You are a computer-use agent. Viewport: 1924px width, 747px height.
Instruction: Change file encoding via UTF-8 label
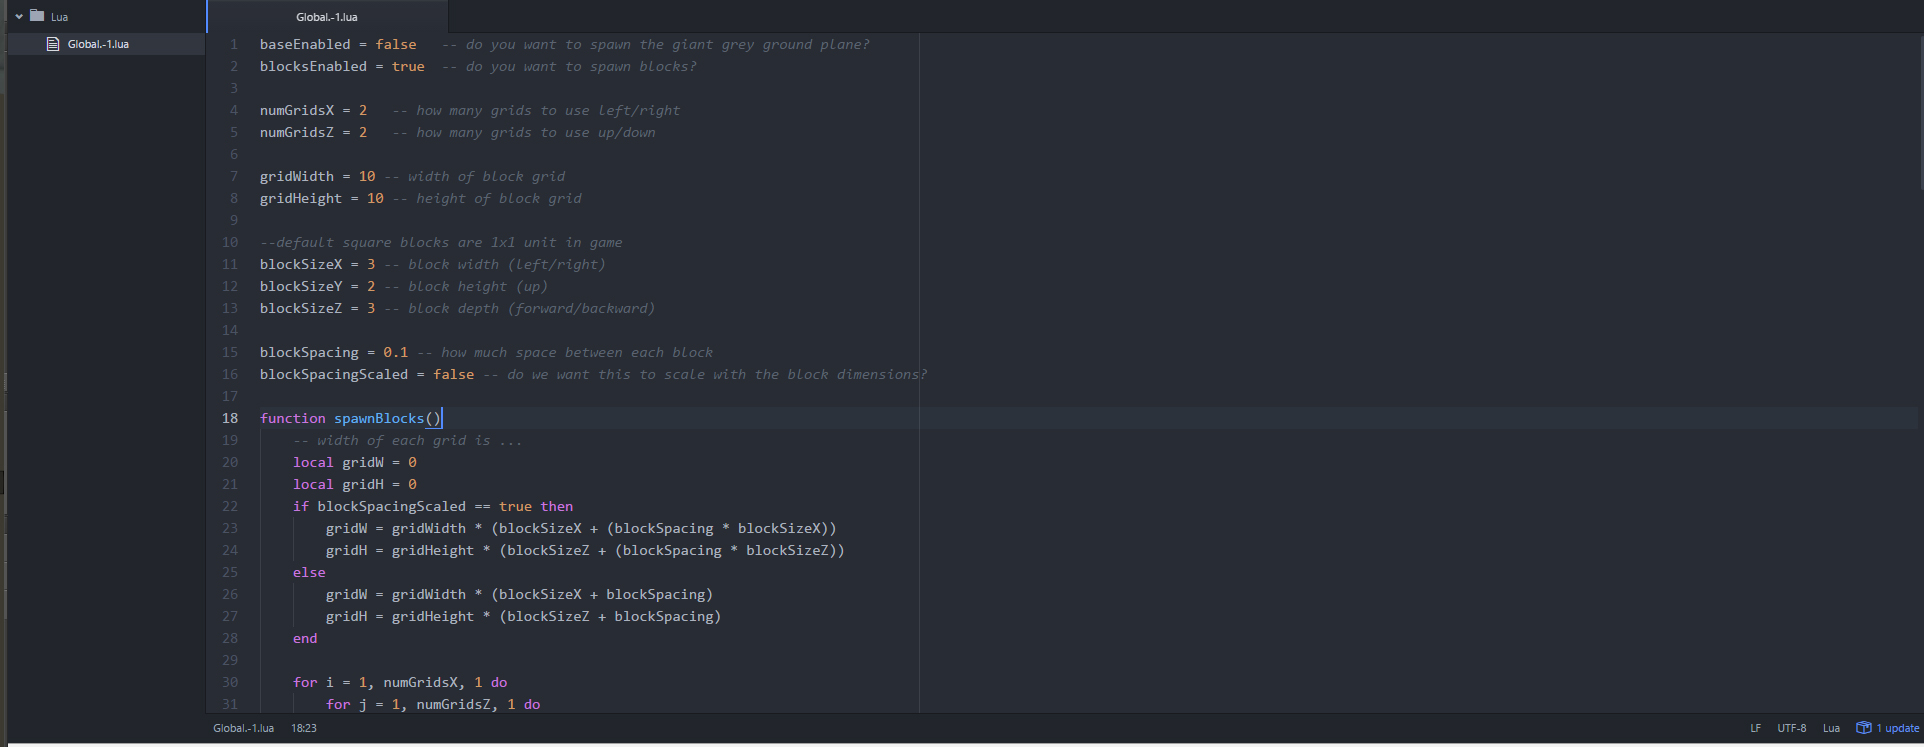(1792, 728)
